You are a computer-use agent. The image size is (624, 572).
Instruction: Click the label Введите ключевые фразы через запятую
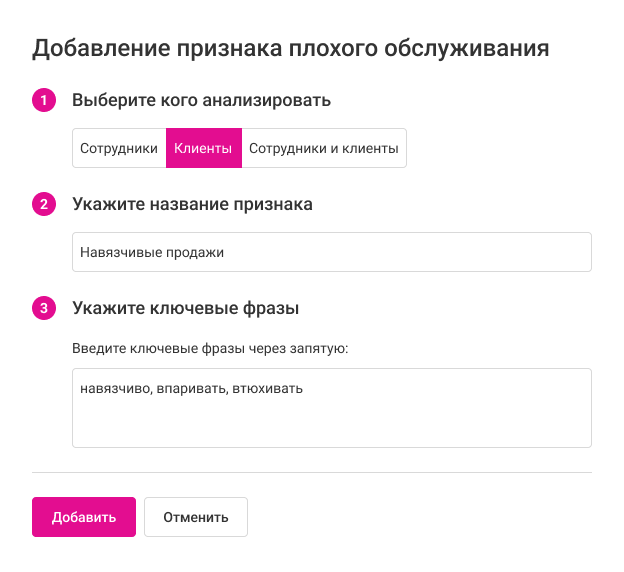[x=210, y=349]
